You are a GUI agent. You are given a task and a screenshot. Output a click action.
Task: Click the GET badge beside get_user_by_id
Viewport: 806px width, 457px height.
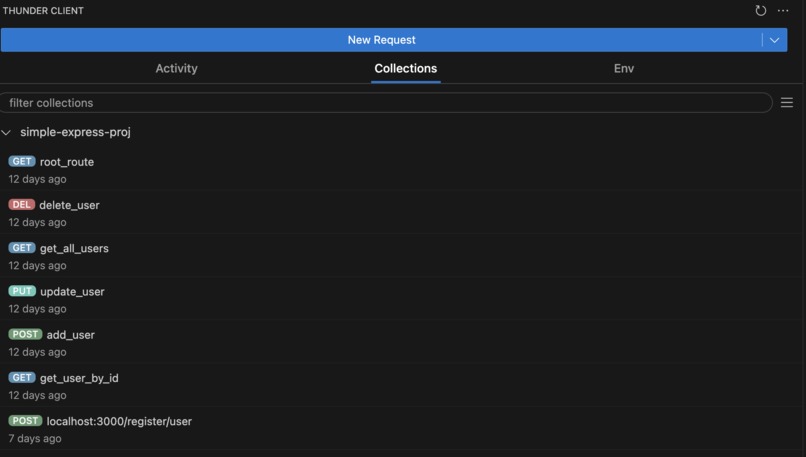pyautogui.click(x=22, y=377)
